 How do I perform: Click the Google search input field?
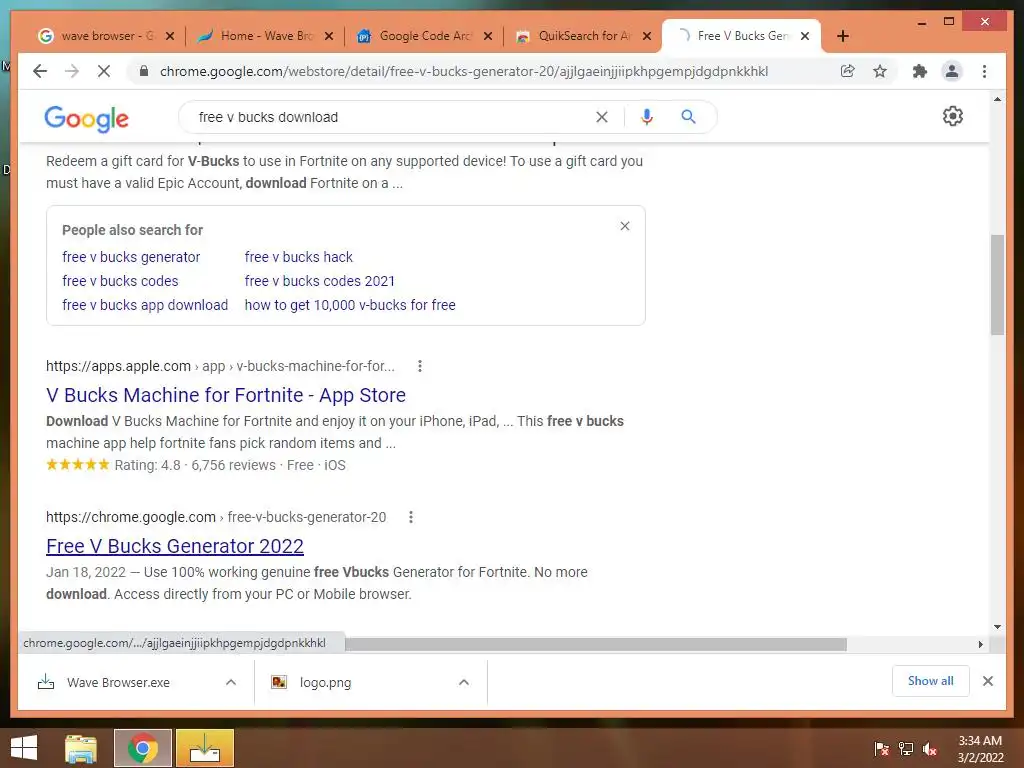click(392, 117)
